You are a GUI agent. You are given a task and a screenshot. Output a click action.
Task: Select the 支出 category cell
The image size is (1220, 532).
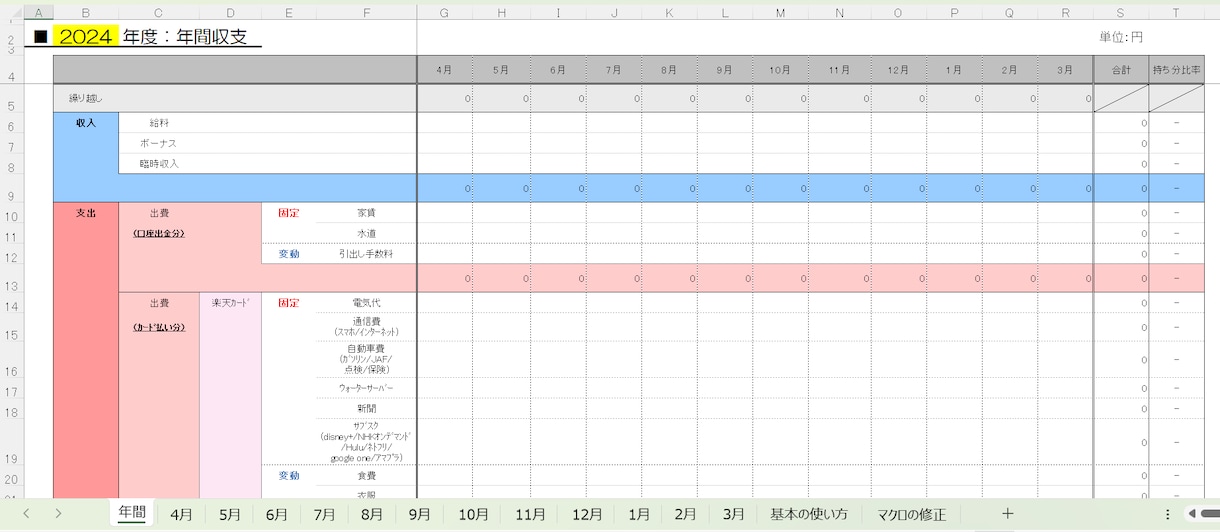coord(85,213)
